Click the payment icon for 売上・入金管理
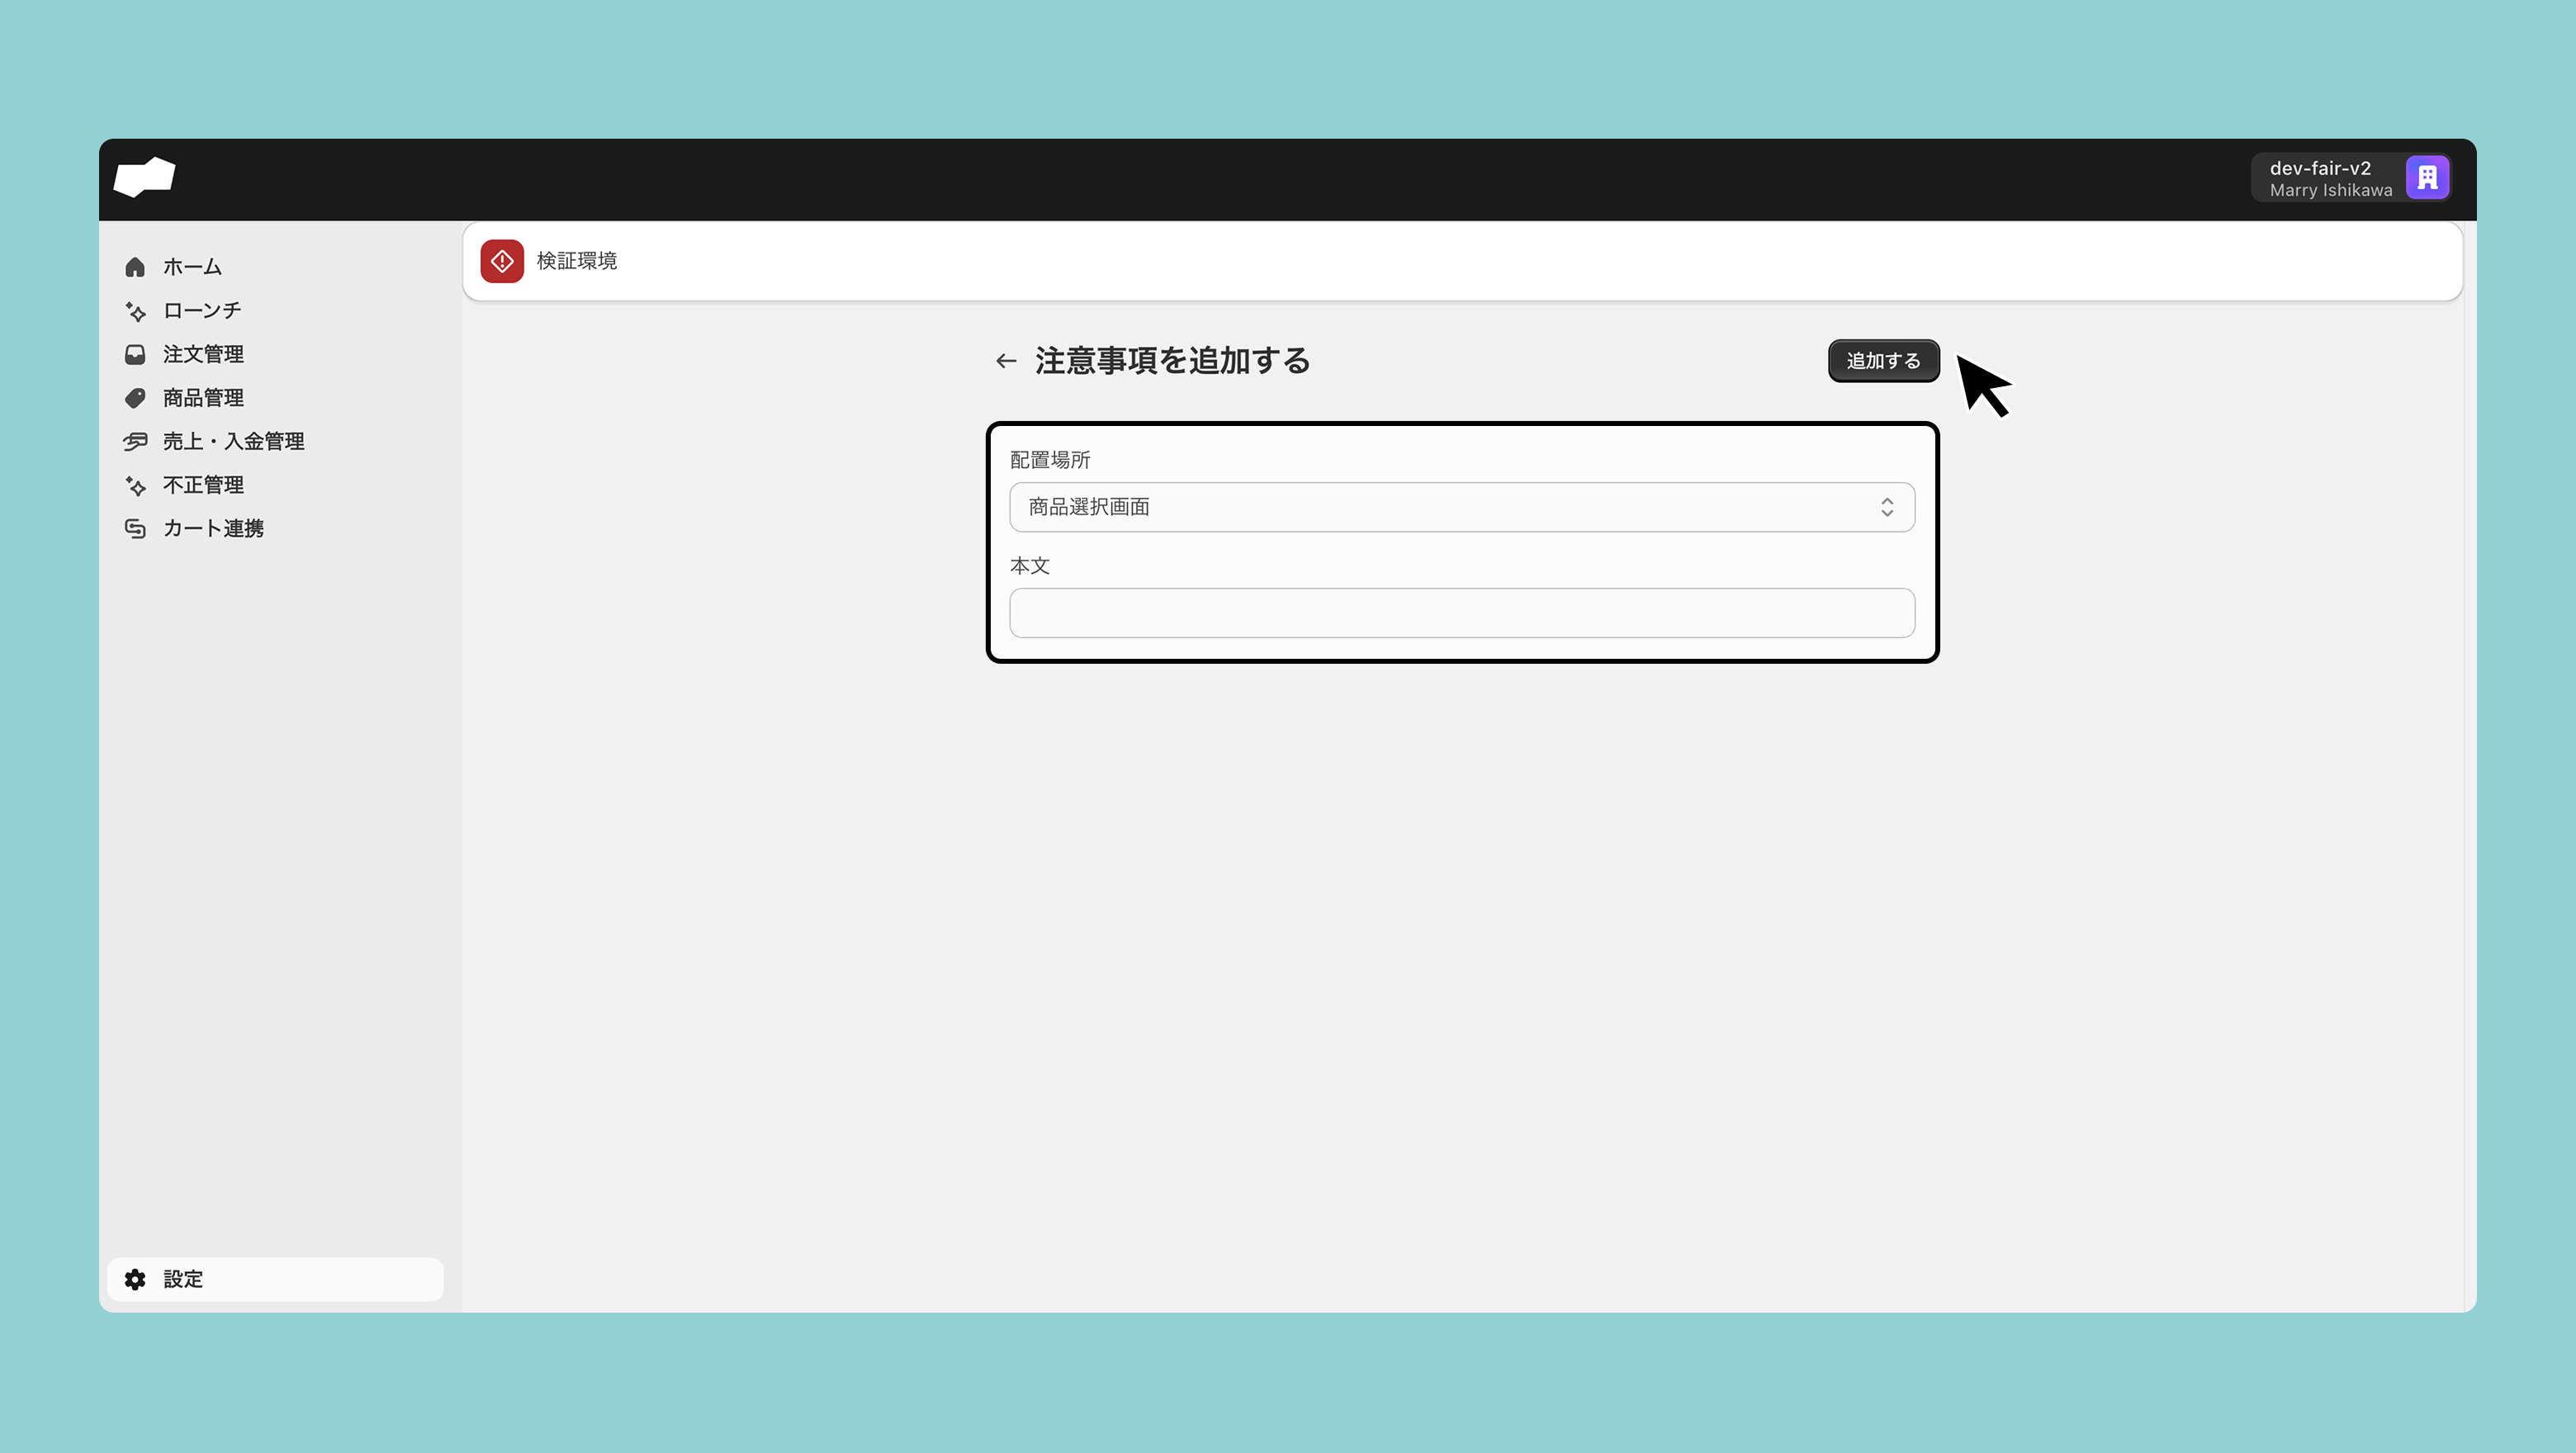2576x1453 pixels. pyautogui.click(x=135, y=441)
